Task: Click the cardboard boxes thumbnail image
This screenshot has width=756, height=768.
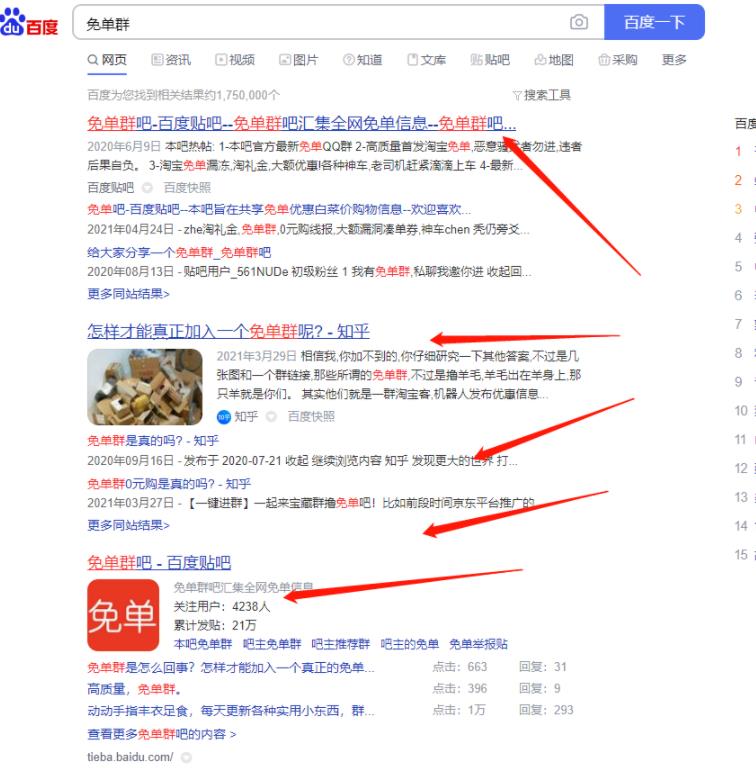Action: (x=144, y=387)
